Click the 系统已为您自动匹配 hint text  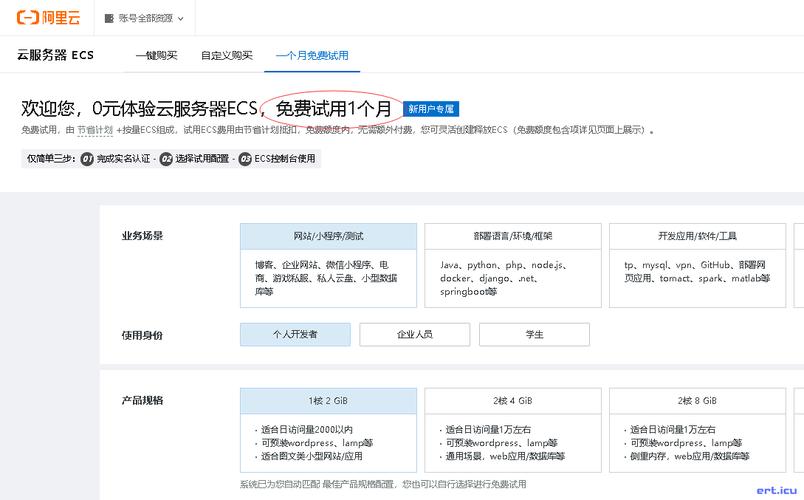click(383, 484)
